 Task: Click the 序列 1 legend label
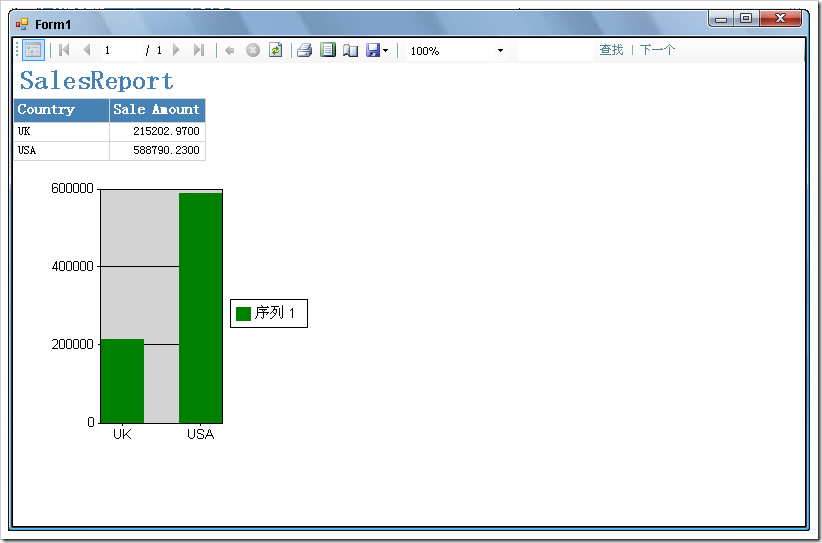point(275,313)
